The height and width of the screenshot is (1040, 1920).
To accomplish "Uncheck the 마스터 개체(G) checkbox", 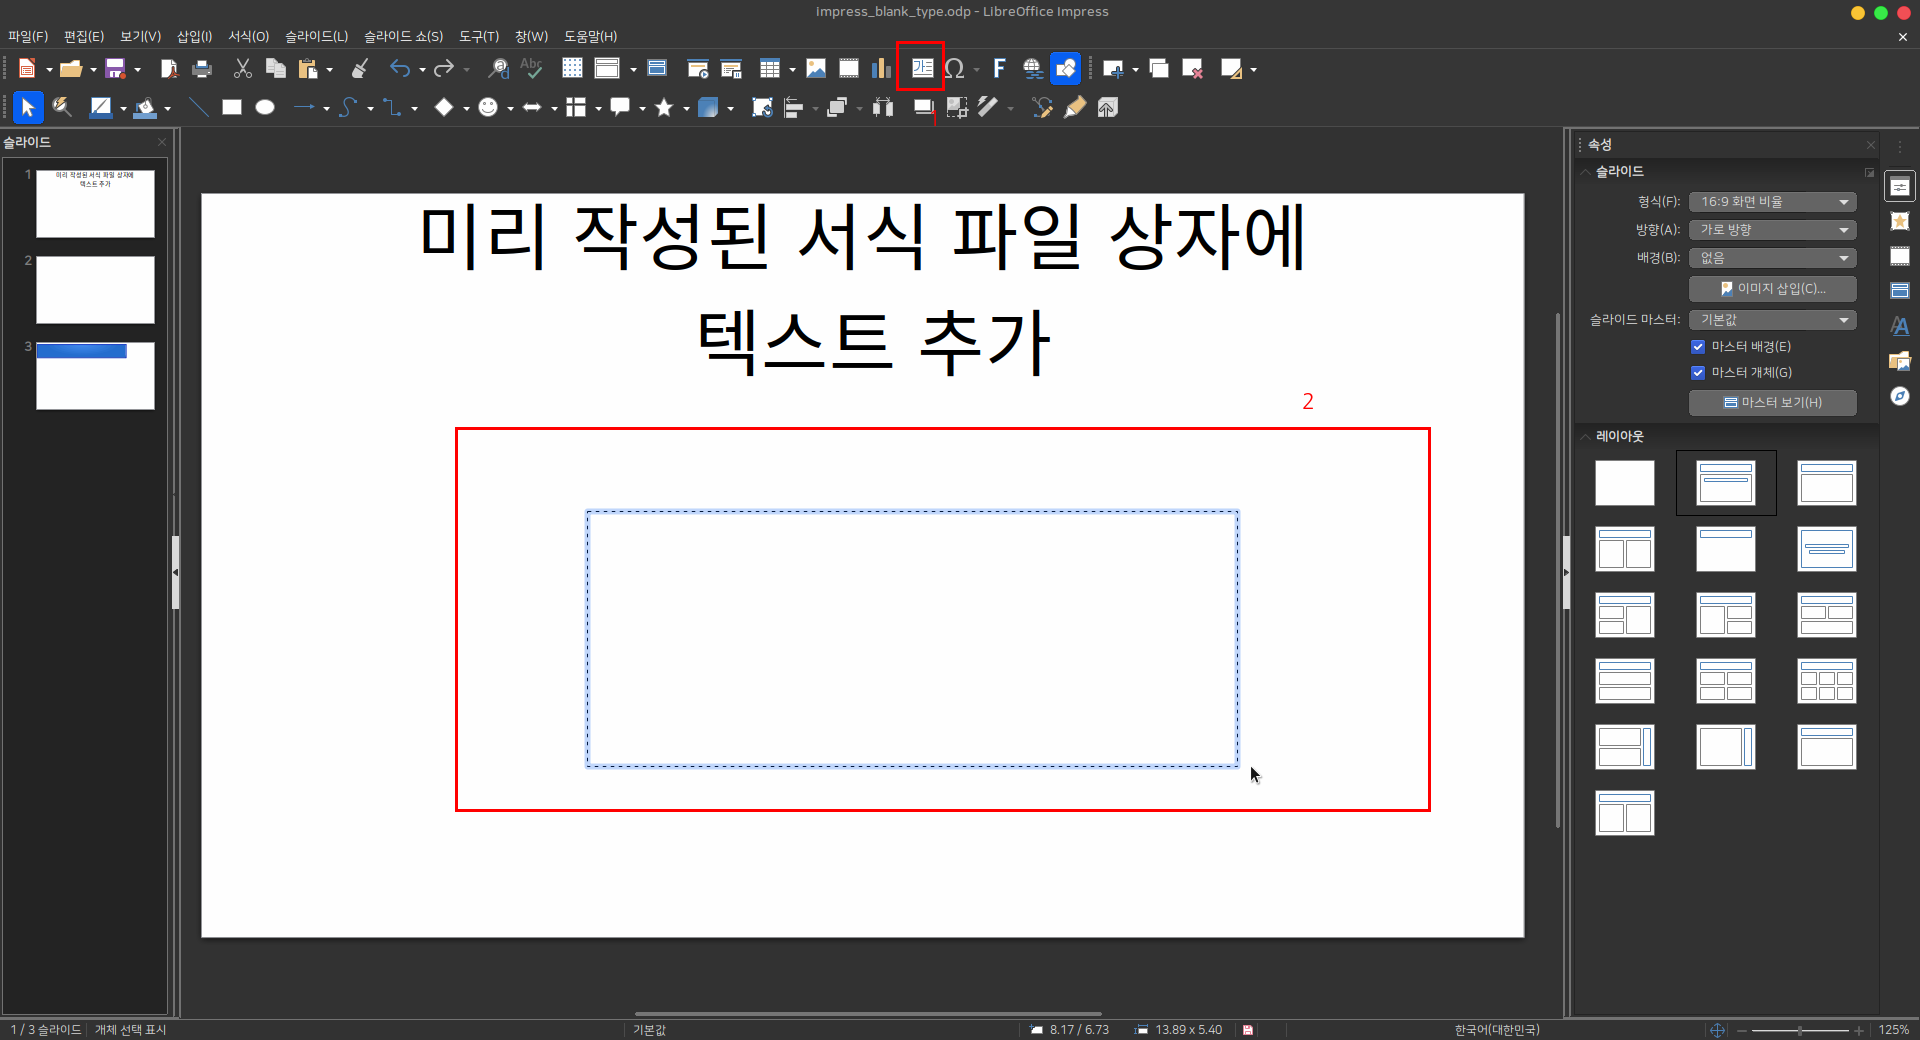I will coord(1698,373).
